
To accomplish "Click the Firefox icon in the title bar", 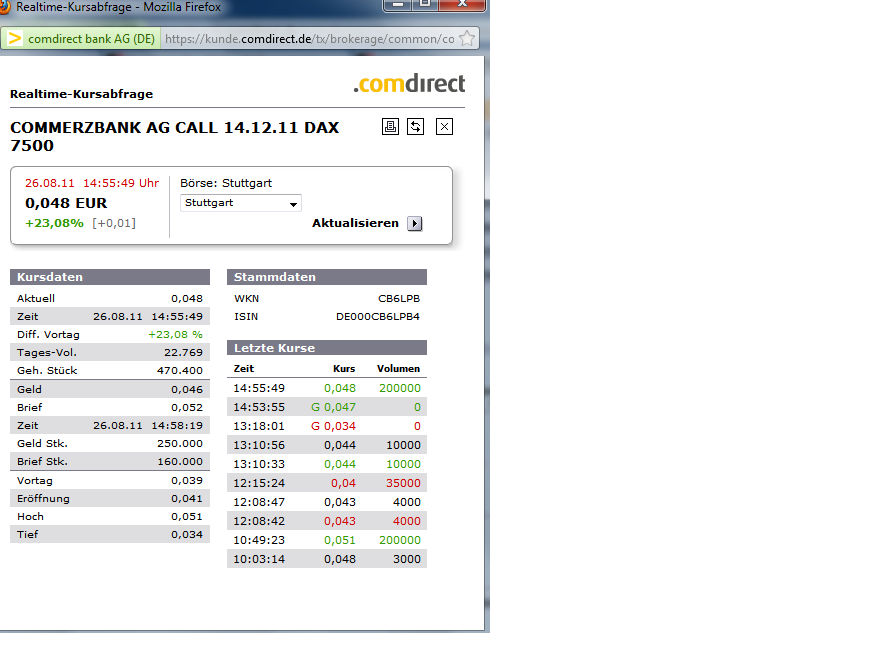I will point(6,7).
